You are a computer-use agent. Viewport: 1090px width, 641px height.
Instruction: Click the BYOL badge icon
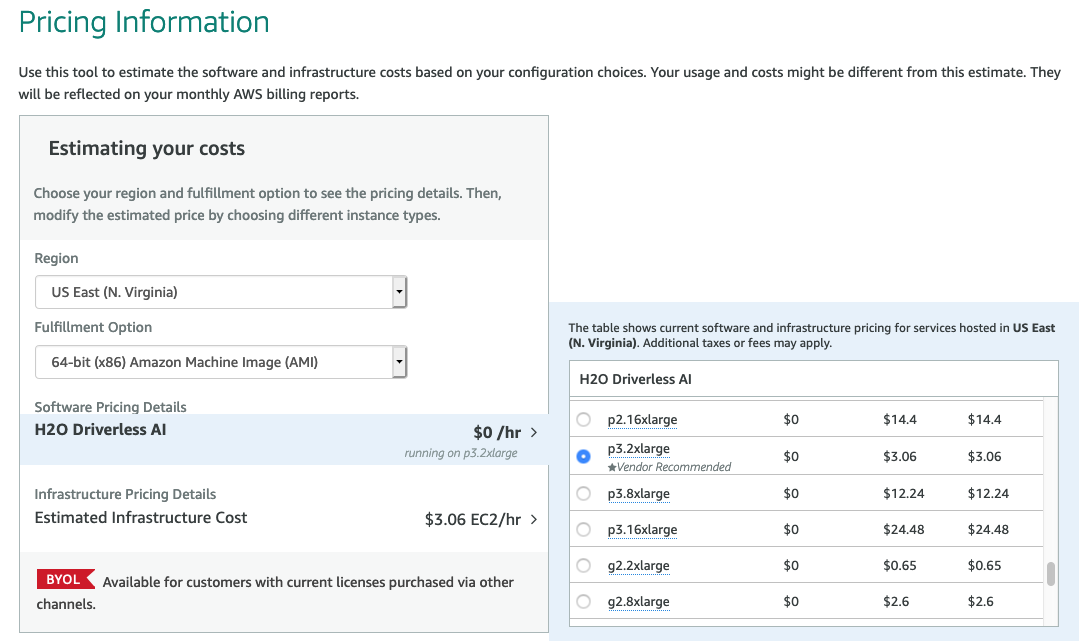[66, 579]
